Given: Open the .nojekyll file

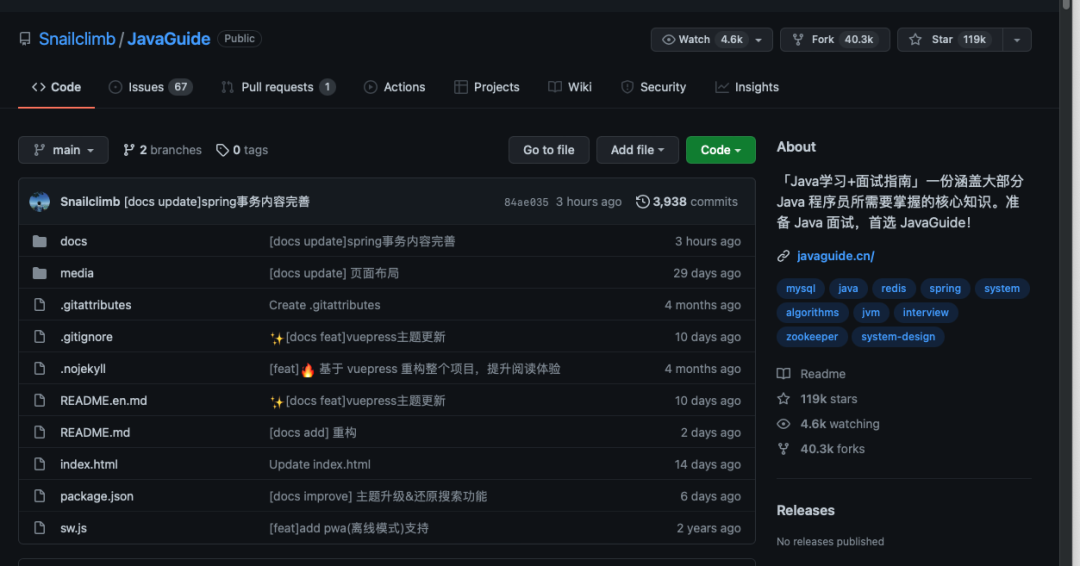Looking at the screenshot, I should coord(83,369).
